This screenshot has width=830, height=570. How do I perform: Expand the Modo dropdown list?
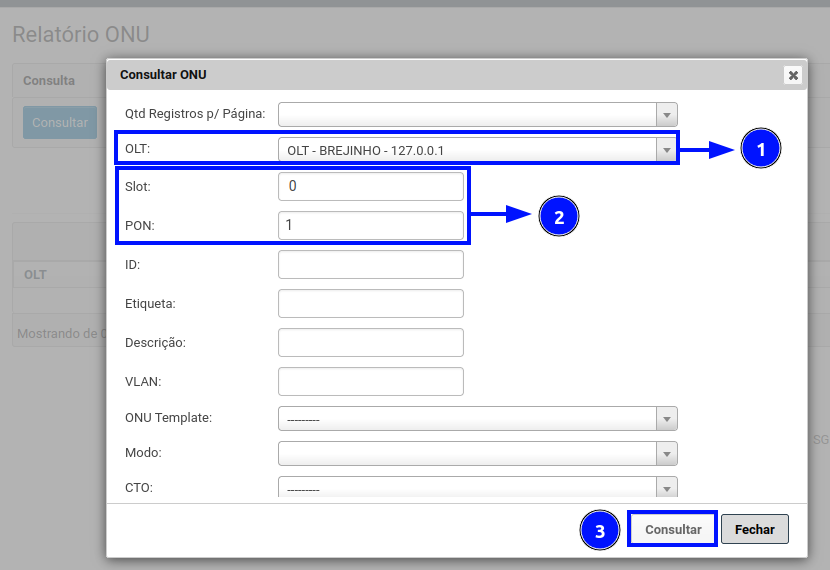click(x=477, y=454)
